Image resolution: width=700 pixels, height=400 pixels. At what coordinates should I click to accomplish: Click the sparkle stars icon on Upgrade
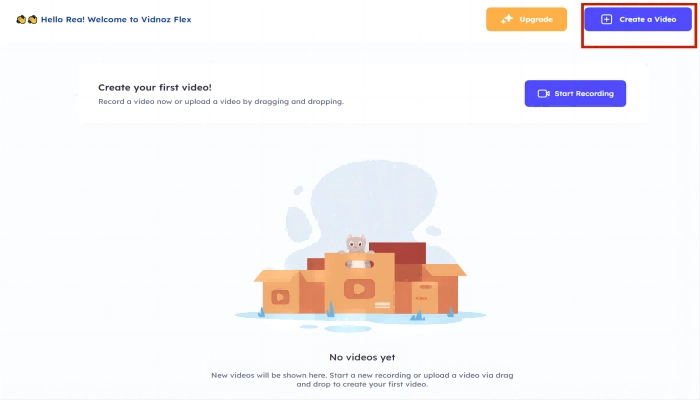pos(507,19)
